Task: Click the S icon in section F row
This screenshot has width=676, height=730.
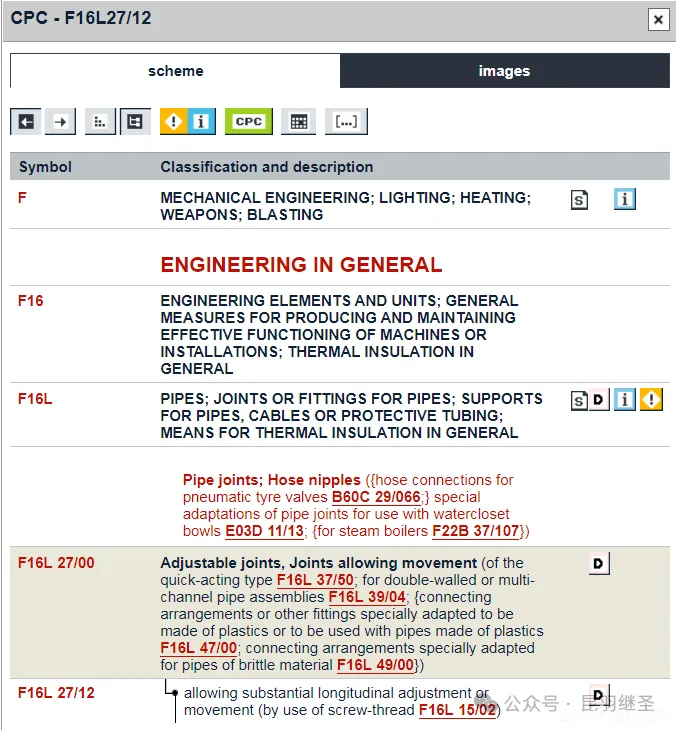Action: tap(580, 200)
